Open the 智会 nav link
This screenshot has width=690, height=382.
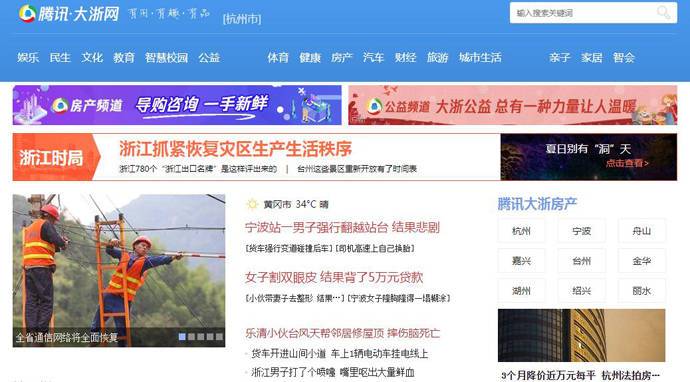[x=624, y=58]
